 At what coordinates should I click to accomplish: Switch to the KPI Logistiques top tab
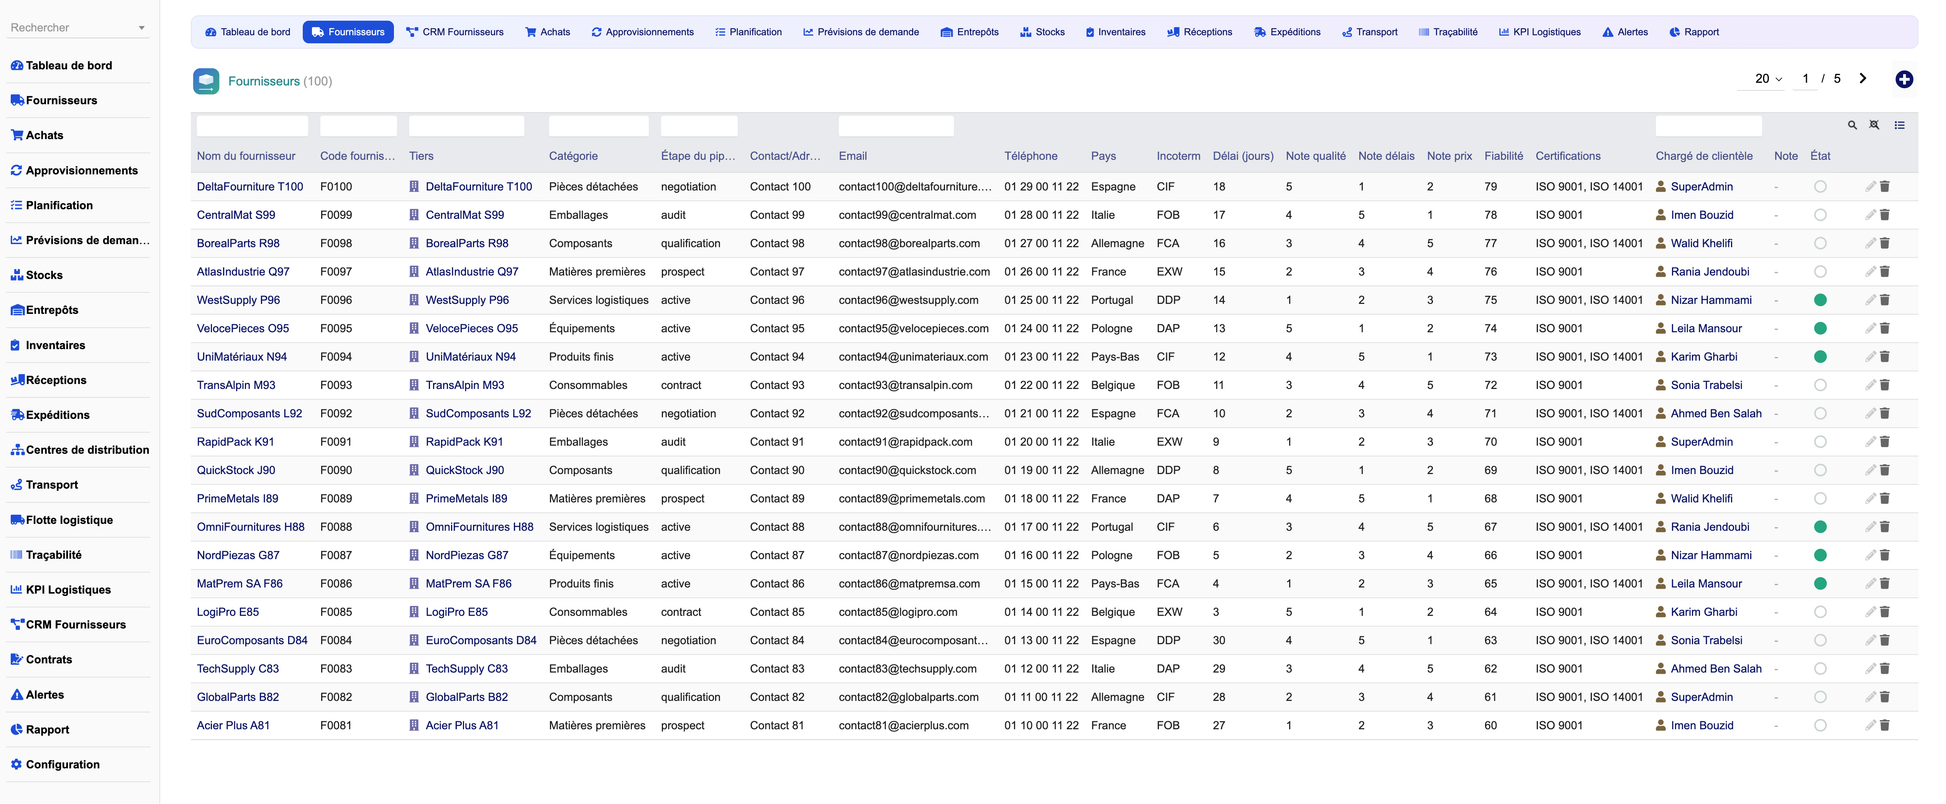coord(1540,32)
